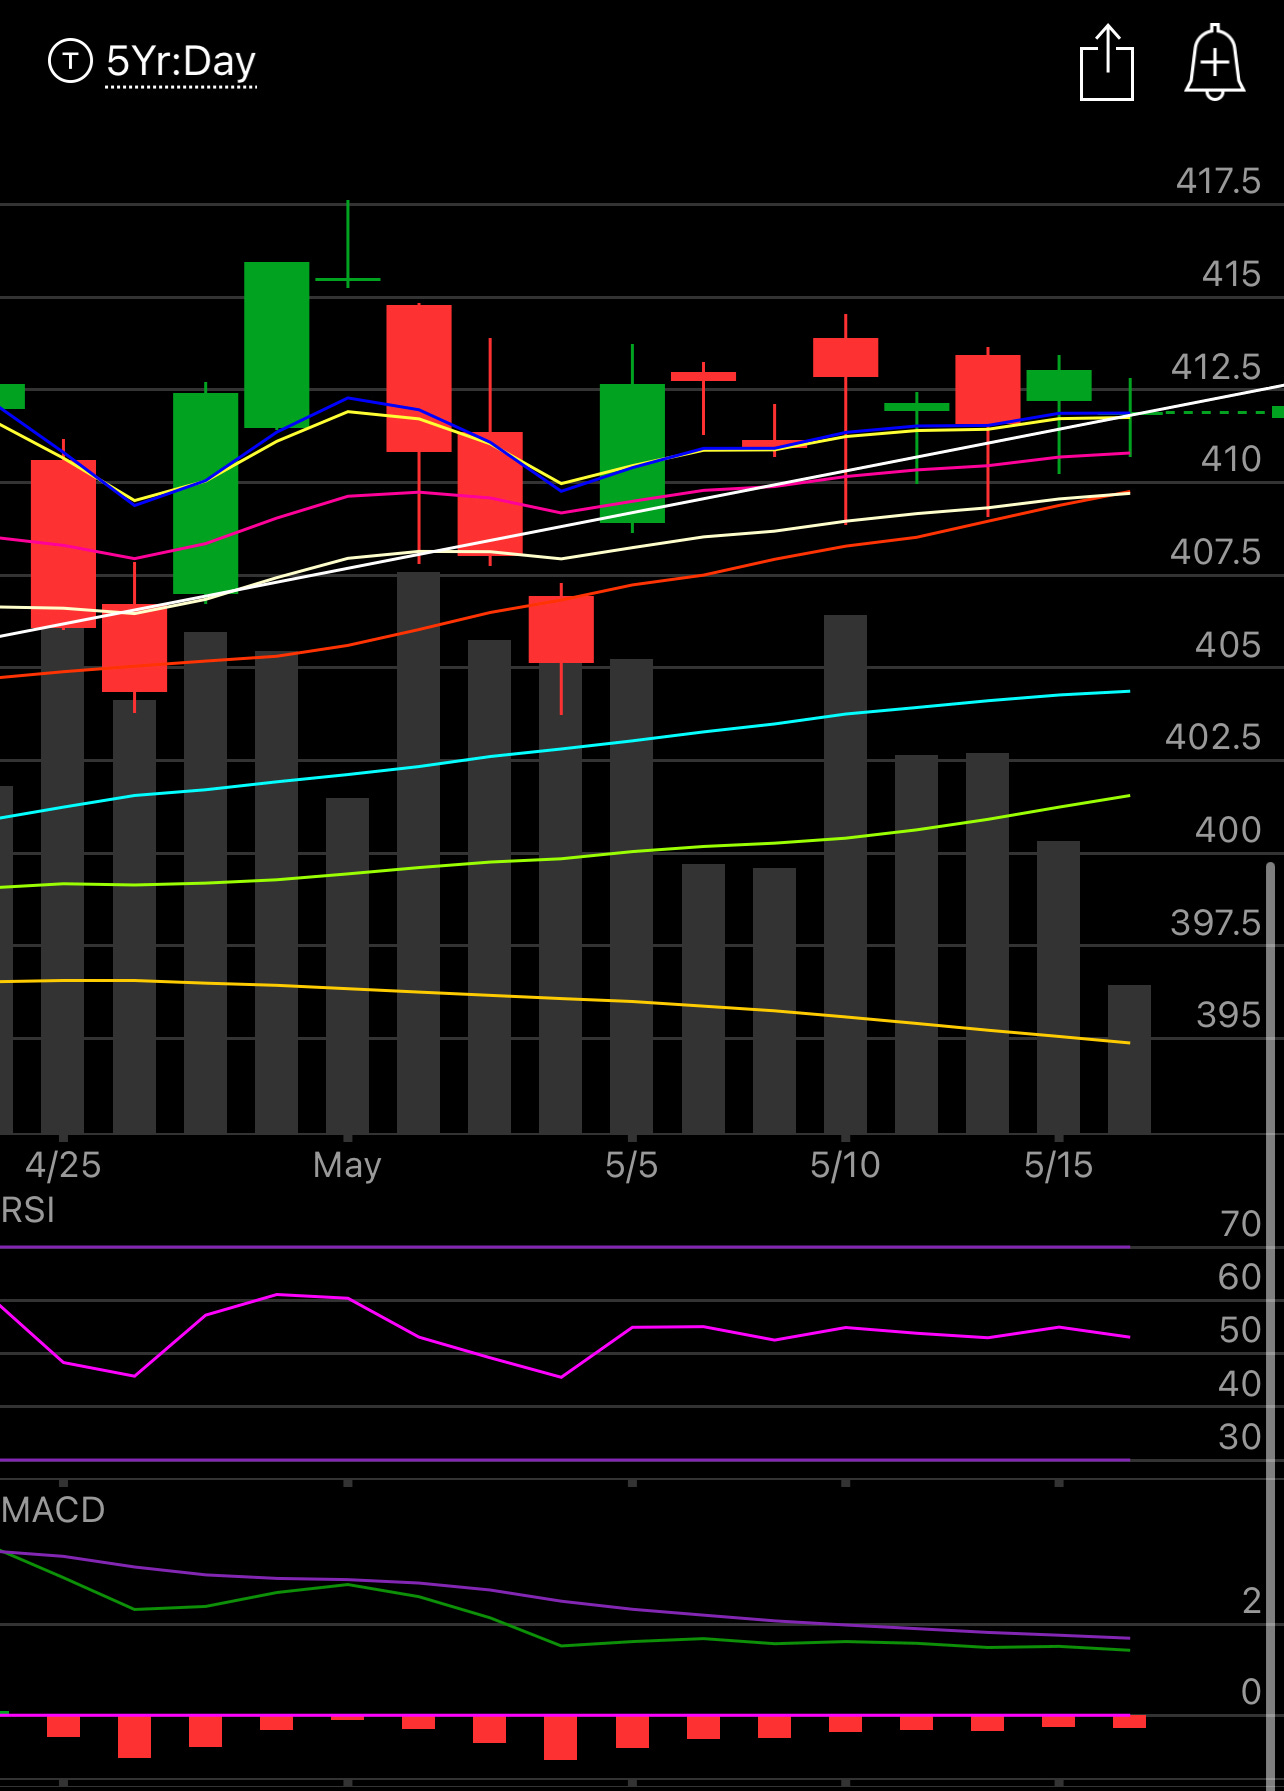Tap the RSI 60 level label
The width and height of the screenshot is (1284, 1791).
pos(1240,1277)
